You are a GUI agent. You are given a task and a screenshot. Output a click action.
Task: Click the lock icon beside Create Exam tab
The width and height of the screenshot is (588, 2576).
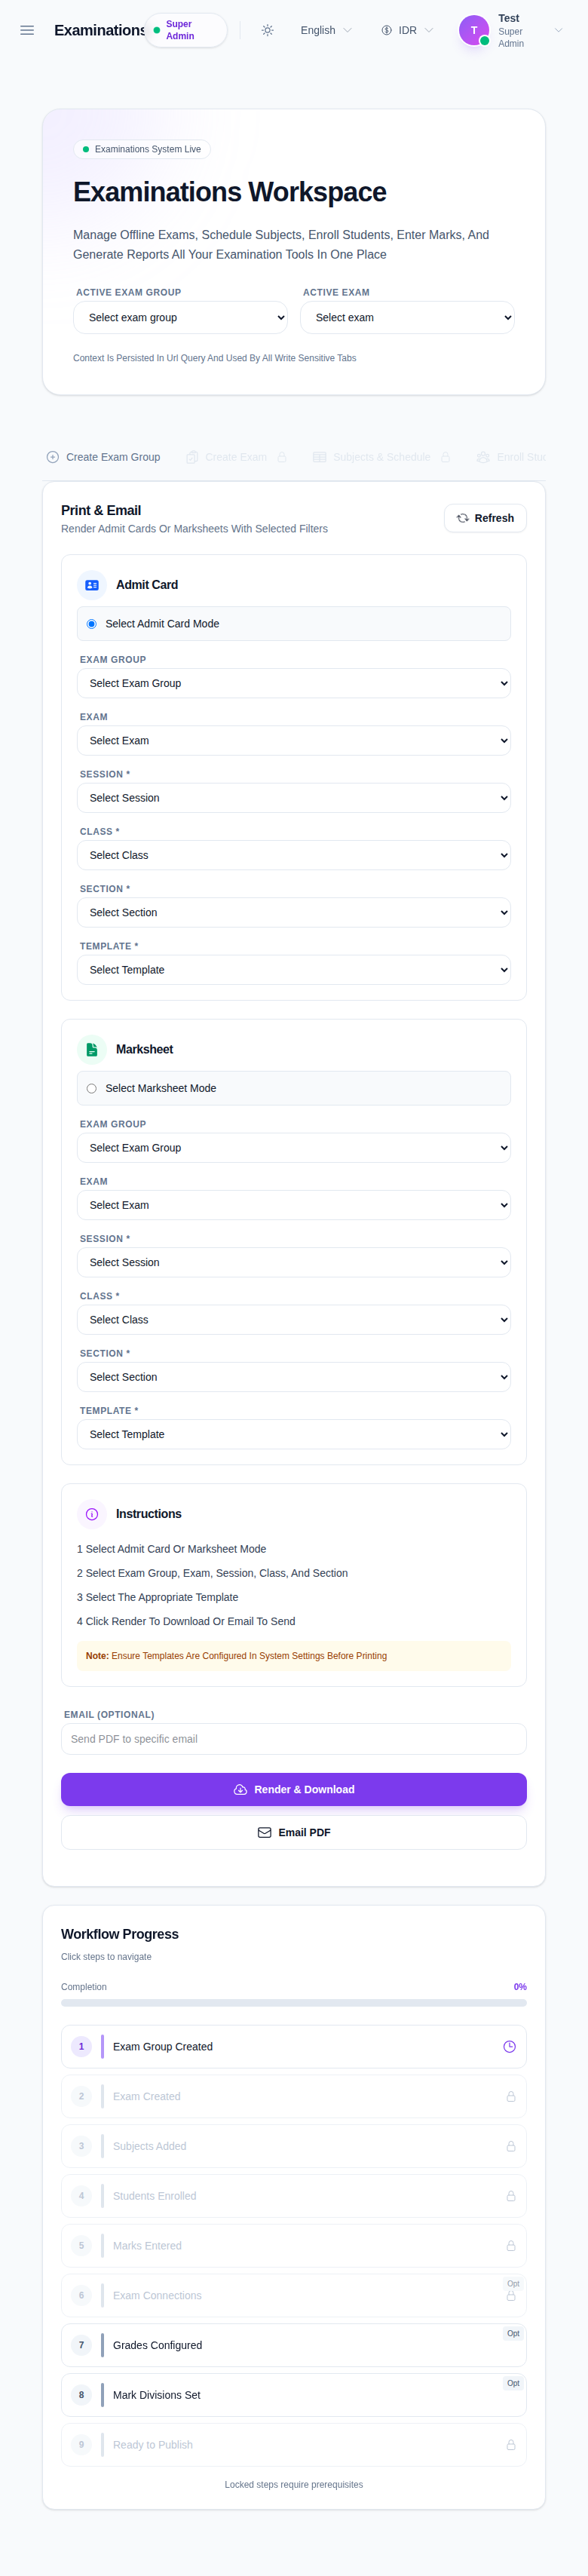pos(282,457)
